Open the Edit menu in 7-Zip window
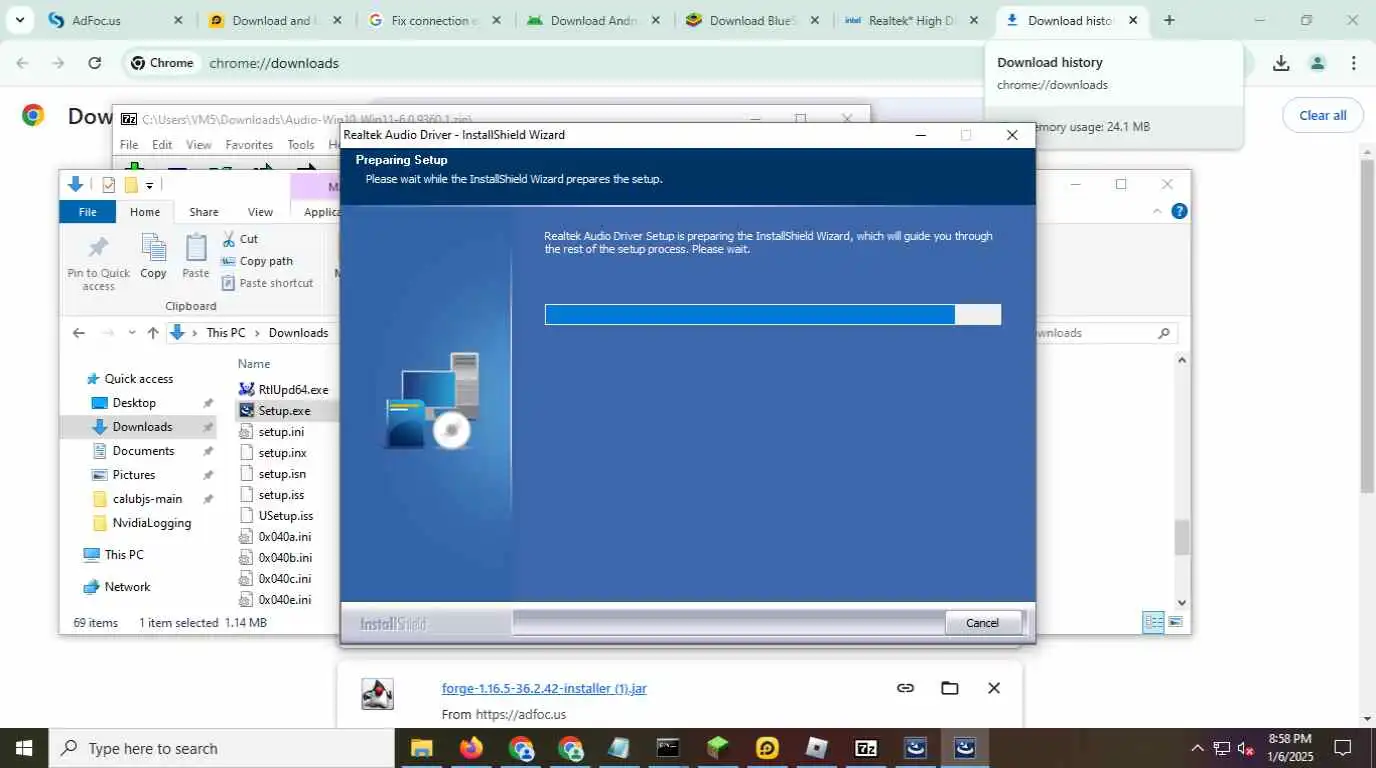The width and height of the screenshot is (1376, 768). [x=162, y=145]
